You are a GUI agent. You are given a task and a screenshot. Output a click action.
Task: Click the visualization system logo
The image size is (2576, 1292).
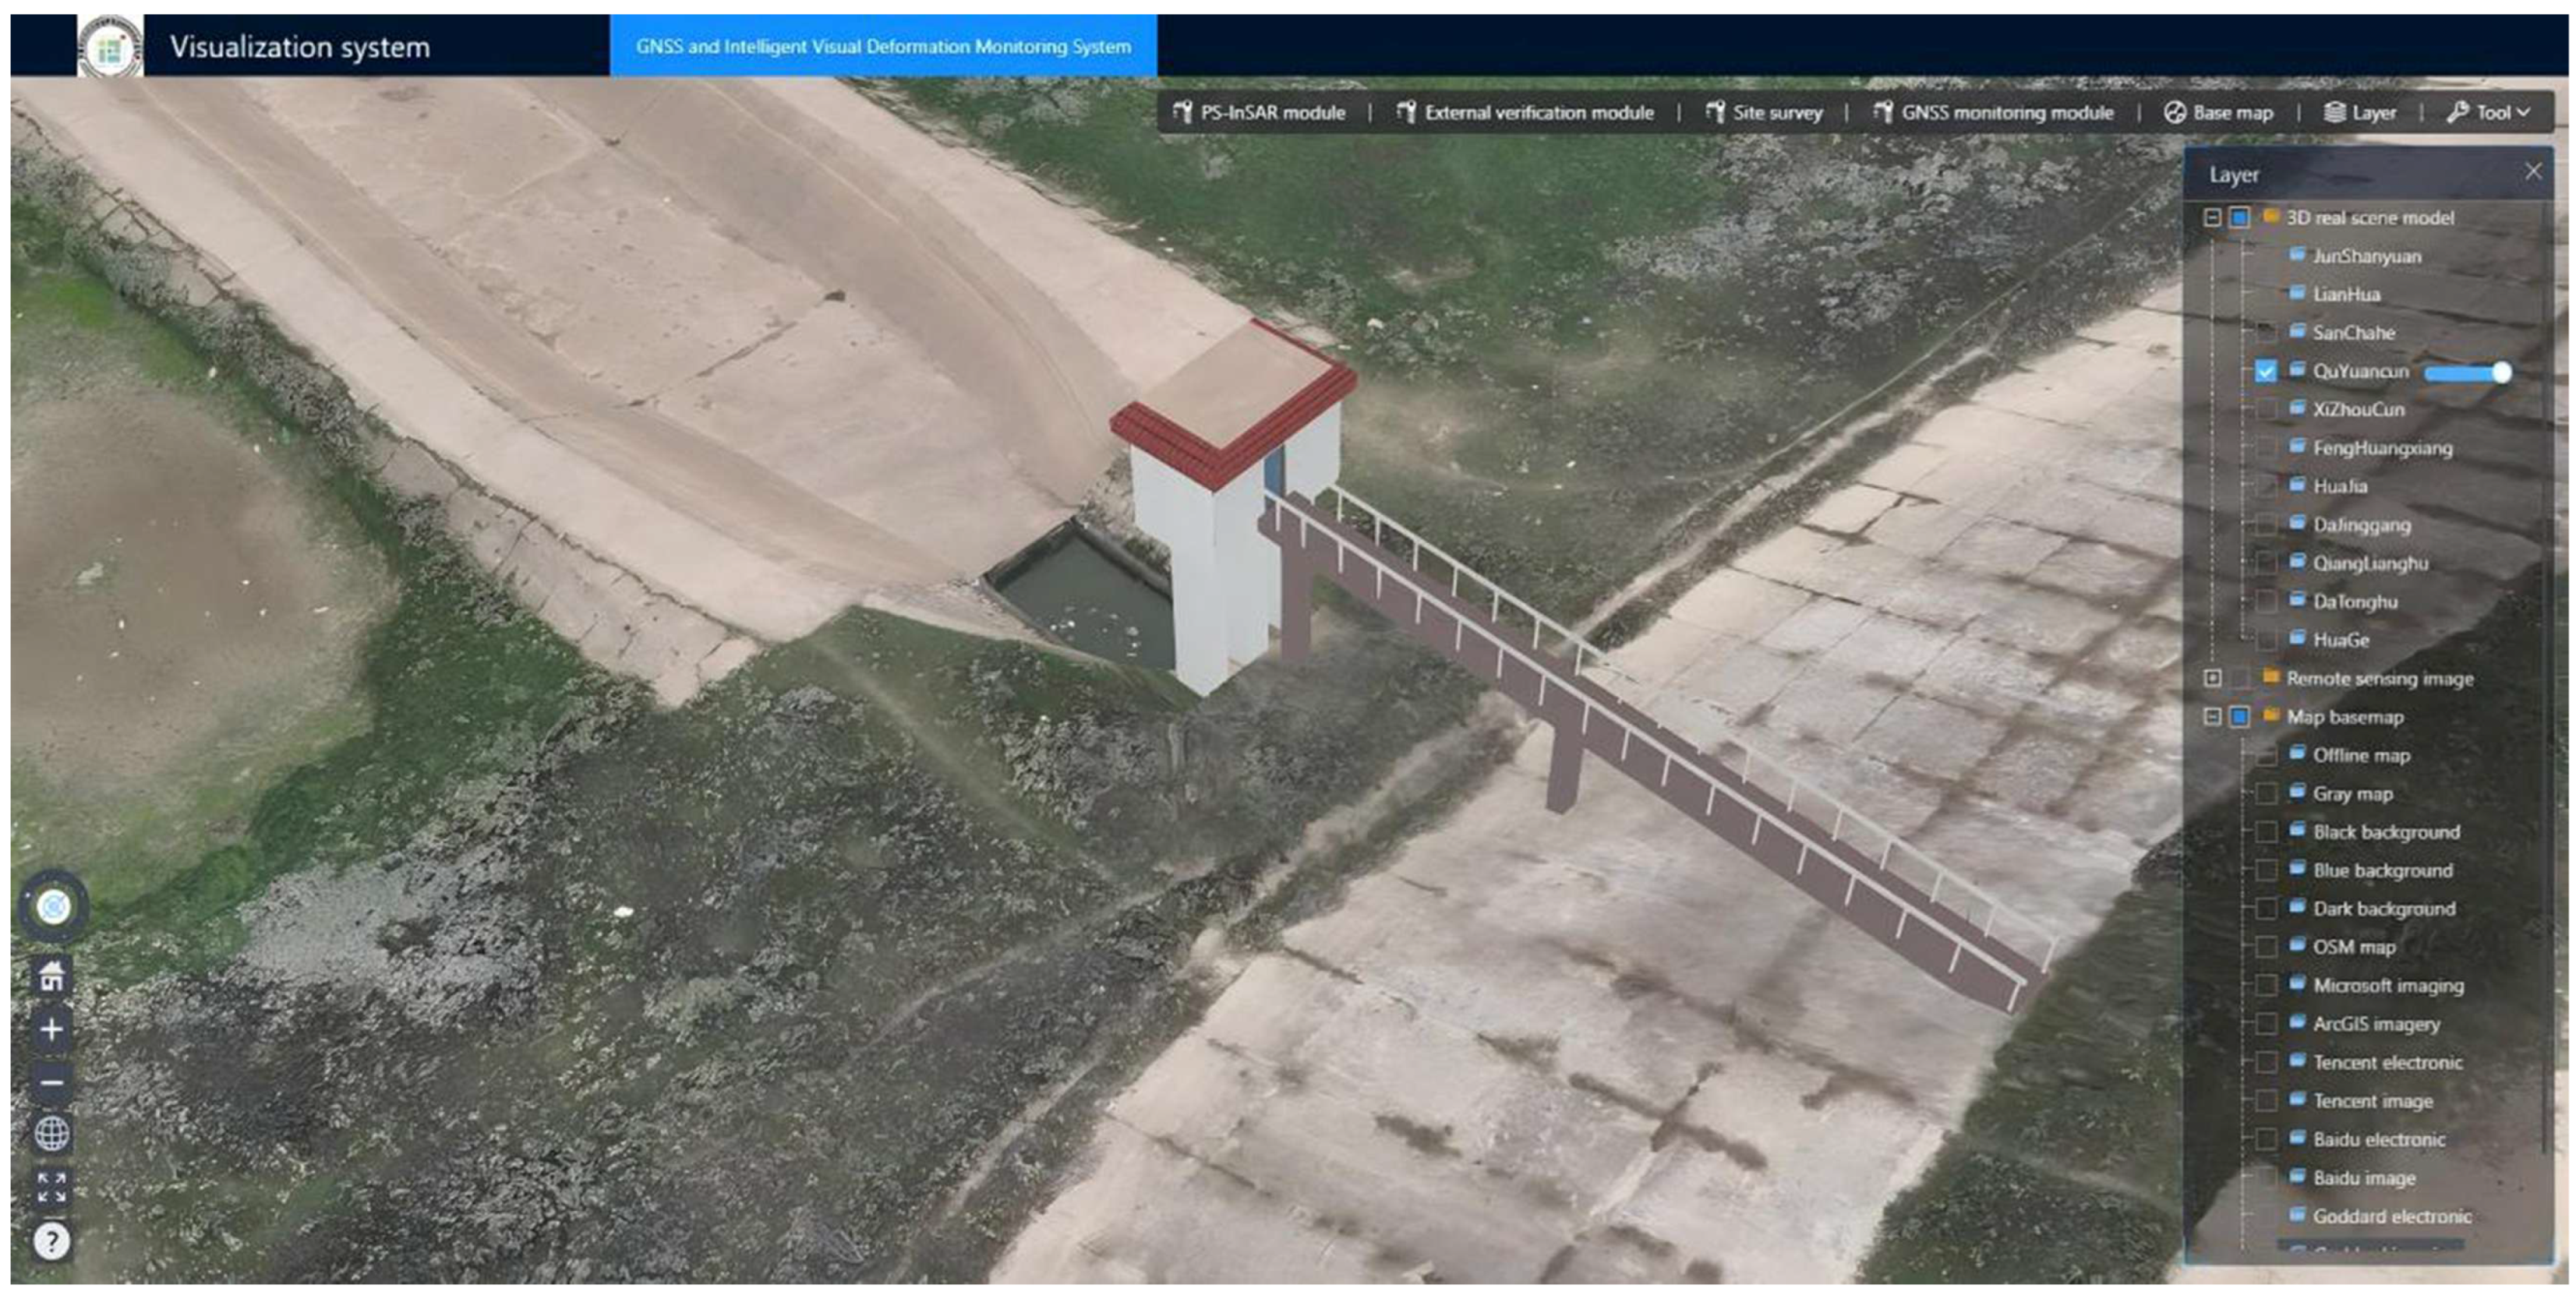pos(110,47)
